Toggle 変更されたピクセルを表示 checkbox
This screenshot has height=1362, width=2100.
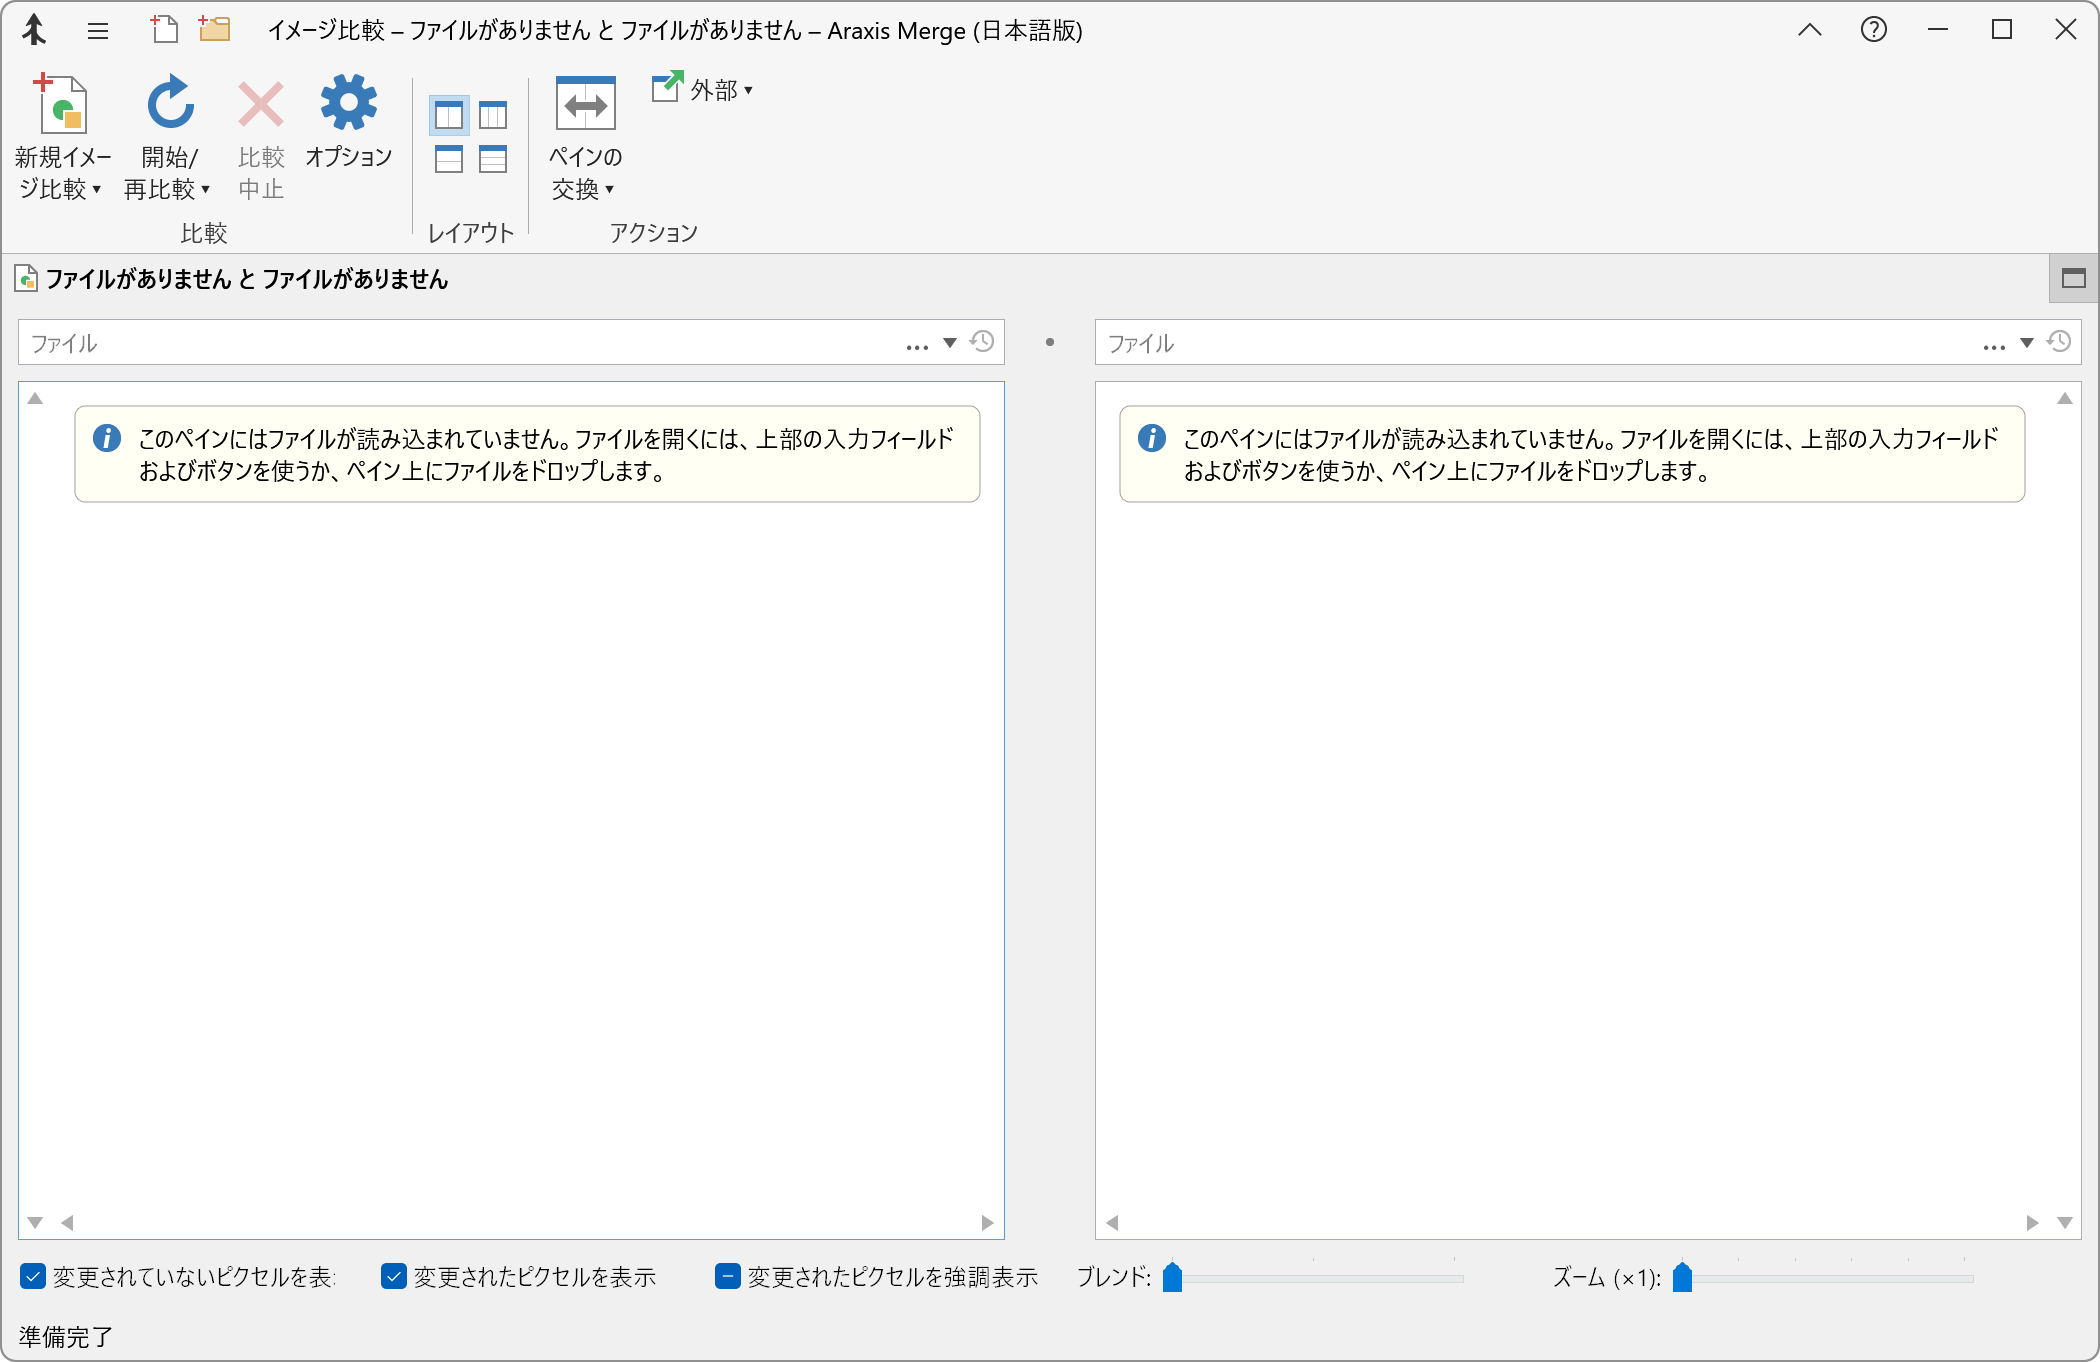(x=394, y=1276)
